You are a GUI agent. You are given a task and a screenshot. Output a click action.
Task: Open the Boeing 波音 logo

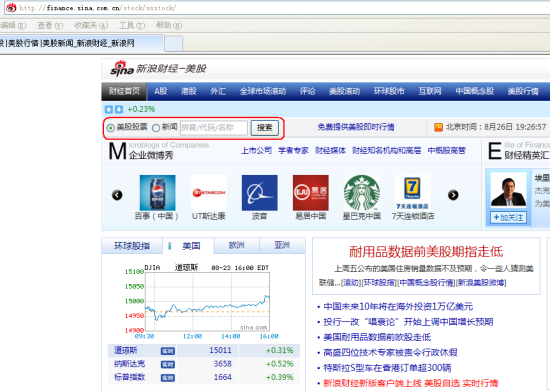(260, 193)
